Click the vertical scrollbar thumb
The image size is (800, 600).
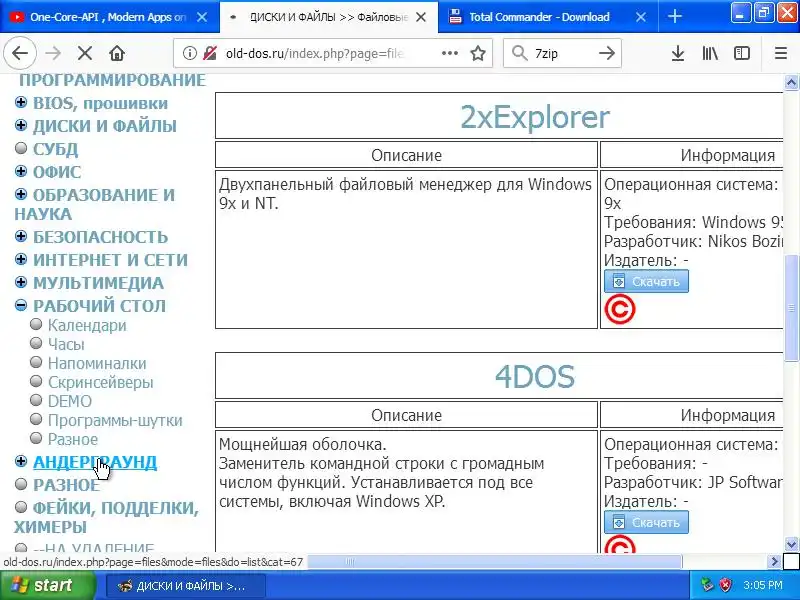coord(791,308)
